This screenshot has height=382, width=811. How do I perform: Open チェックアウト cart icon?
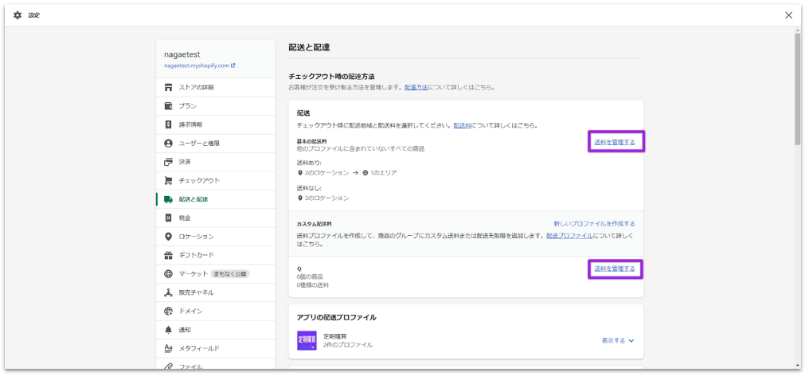pyautogui.click(x=168, y=180)
